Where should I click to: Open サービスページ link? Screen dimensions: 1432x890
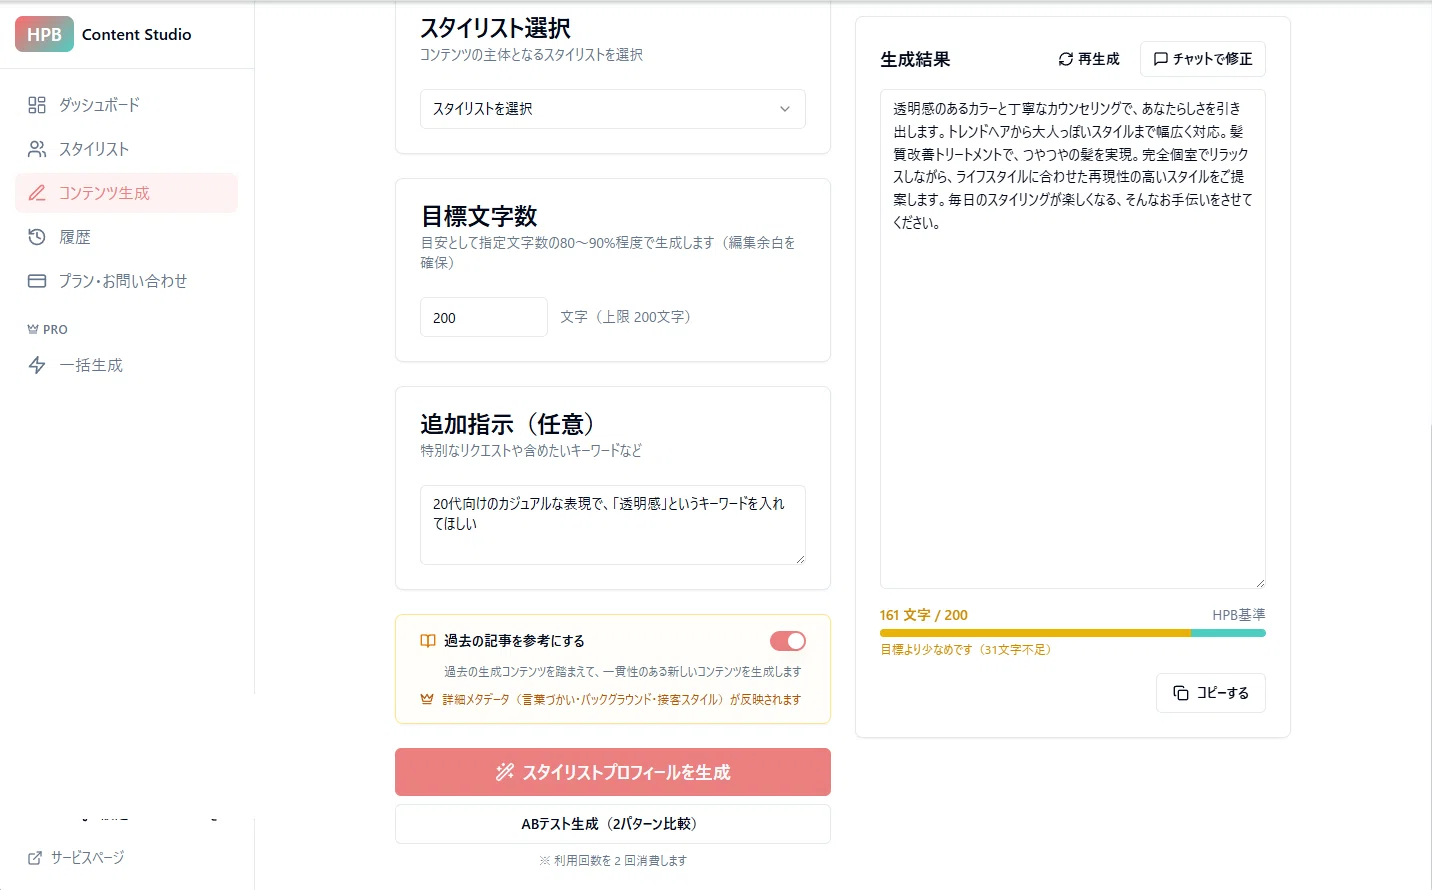tap(76, 858)
